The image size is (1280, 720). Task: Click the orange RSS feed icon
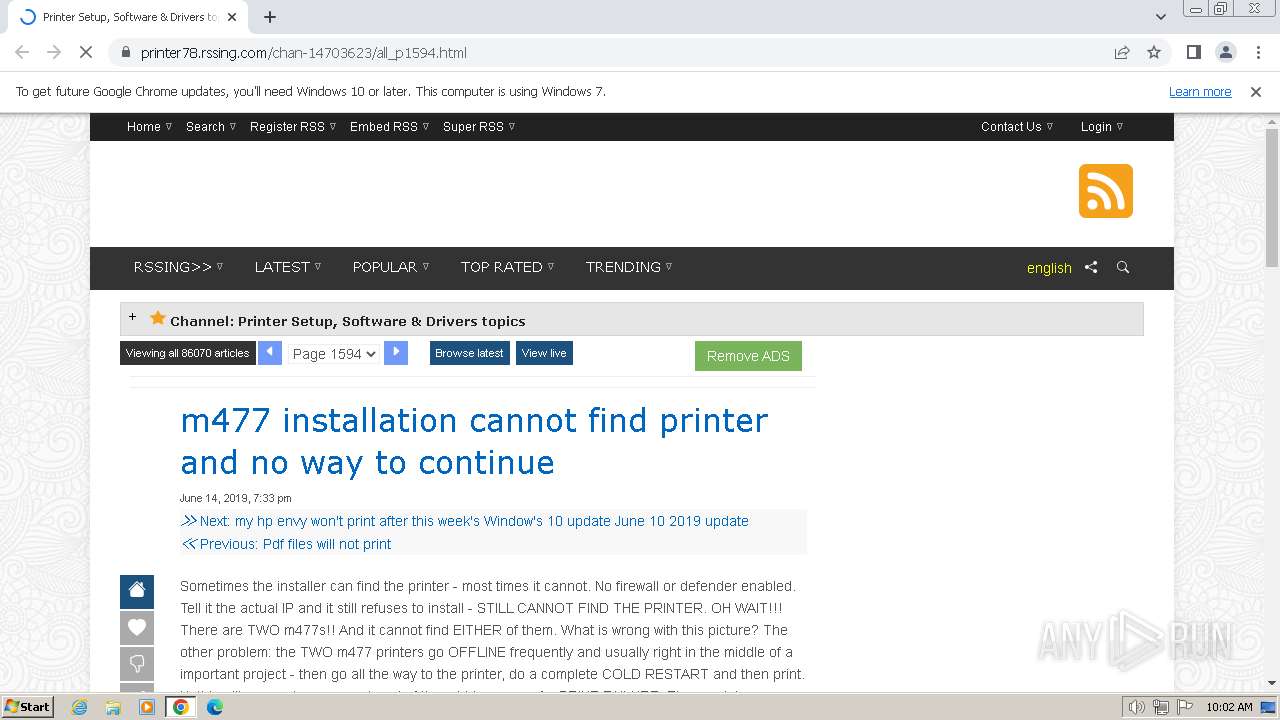(x=1105, y=191)
